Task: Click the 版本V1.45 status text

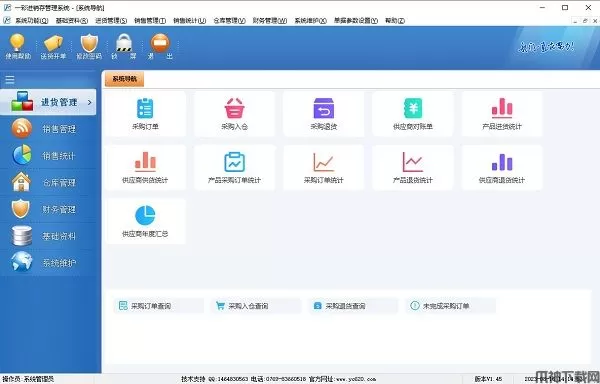Action: pyautogui.click(x=488, y=379)
